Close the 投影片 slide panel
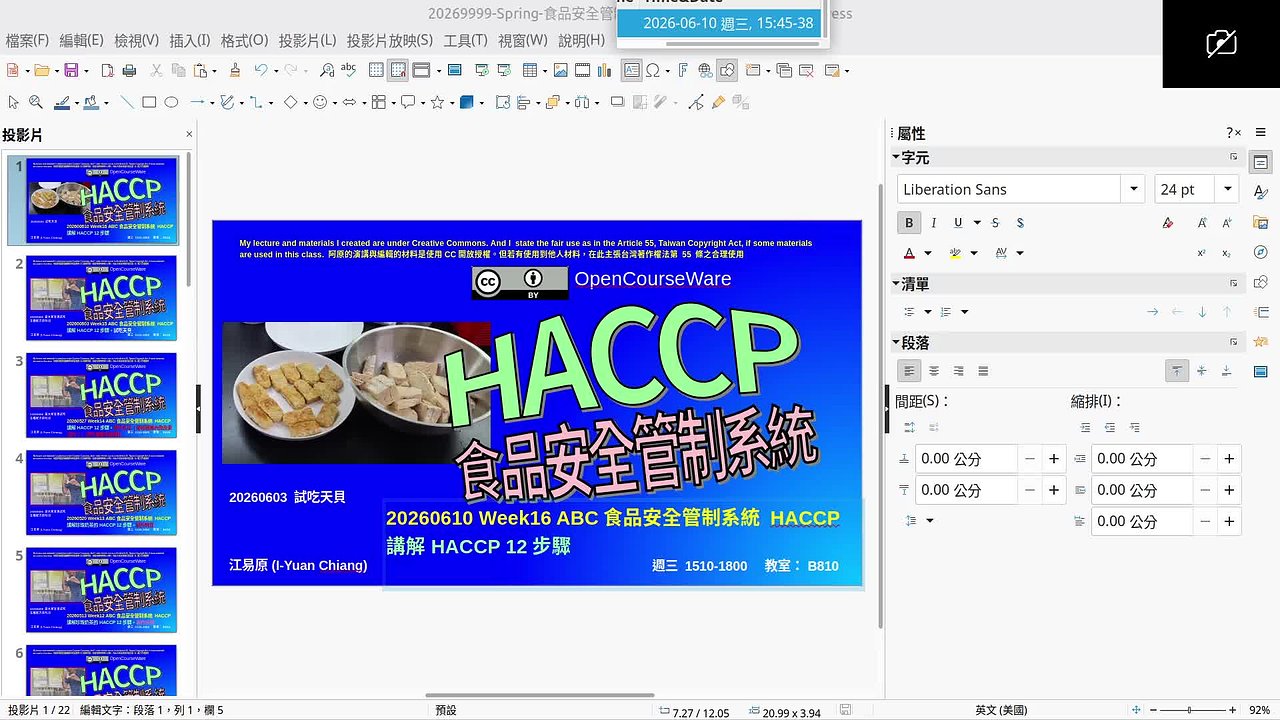The image size is (1280, 720). [189, 134]
